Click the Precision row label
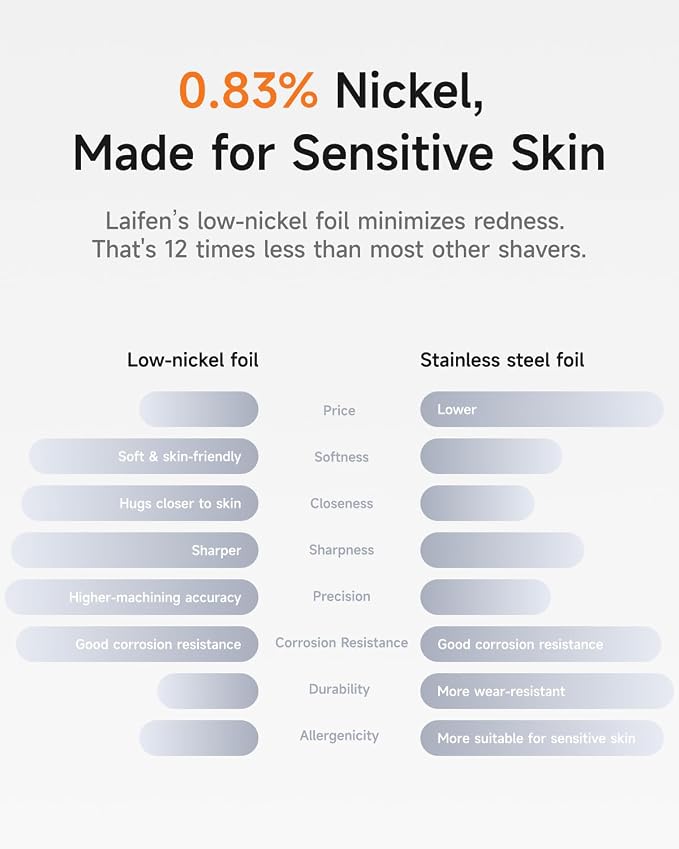The image size is (679, 849). coord(341,597)
